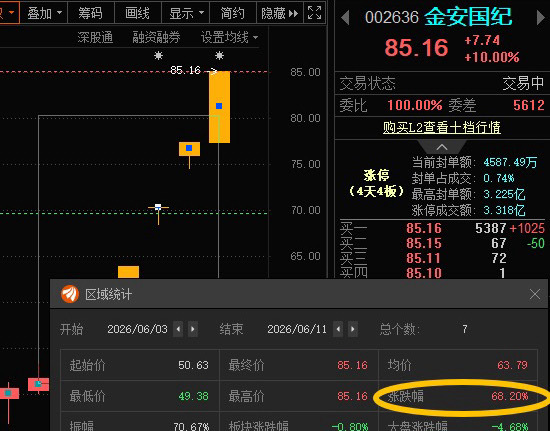The width and height of the screenshot is (550, 431).
Task: Go to previous stock with left arrow
Action: [x=345, y=18]
